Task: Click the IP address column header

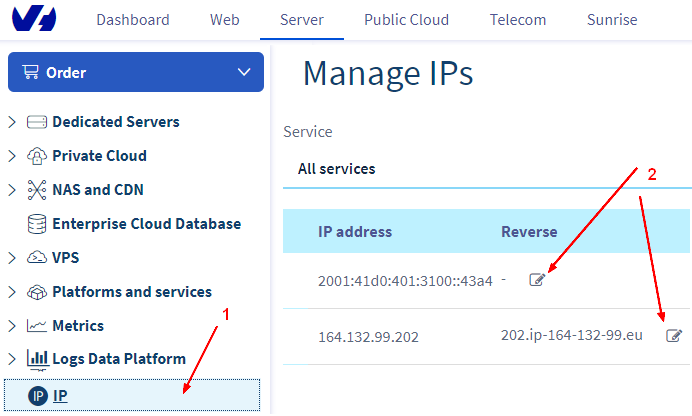Action: (x=355, y=232)
